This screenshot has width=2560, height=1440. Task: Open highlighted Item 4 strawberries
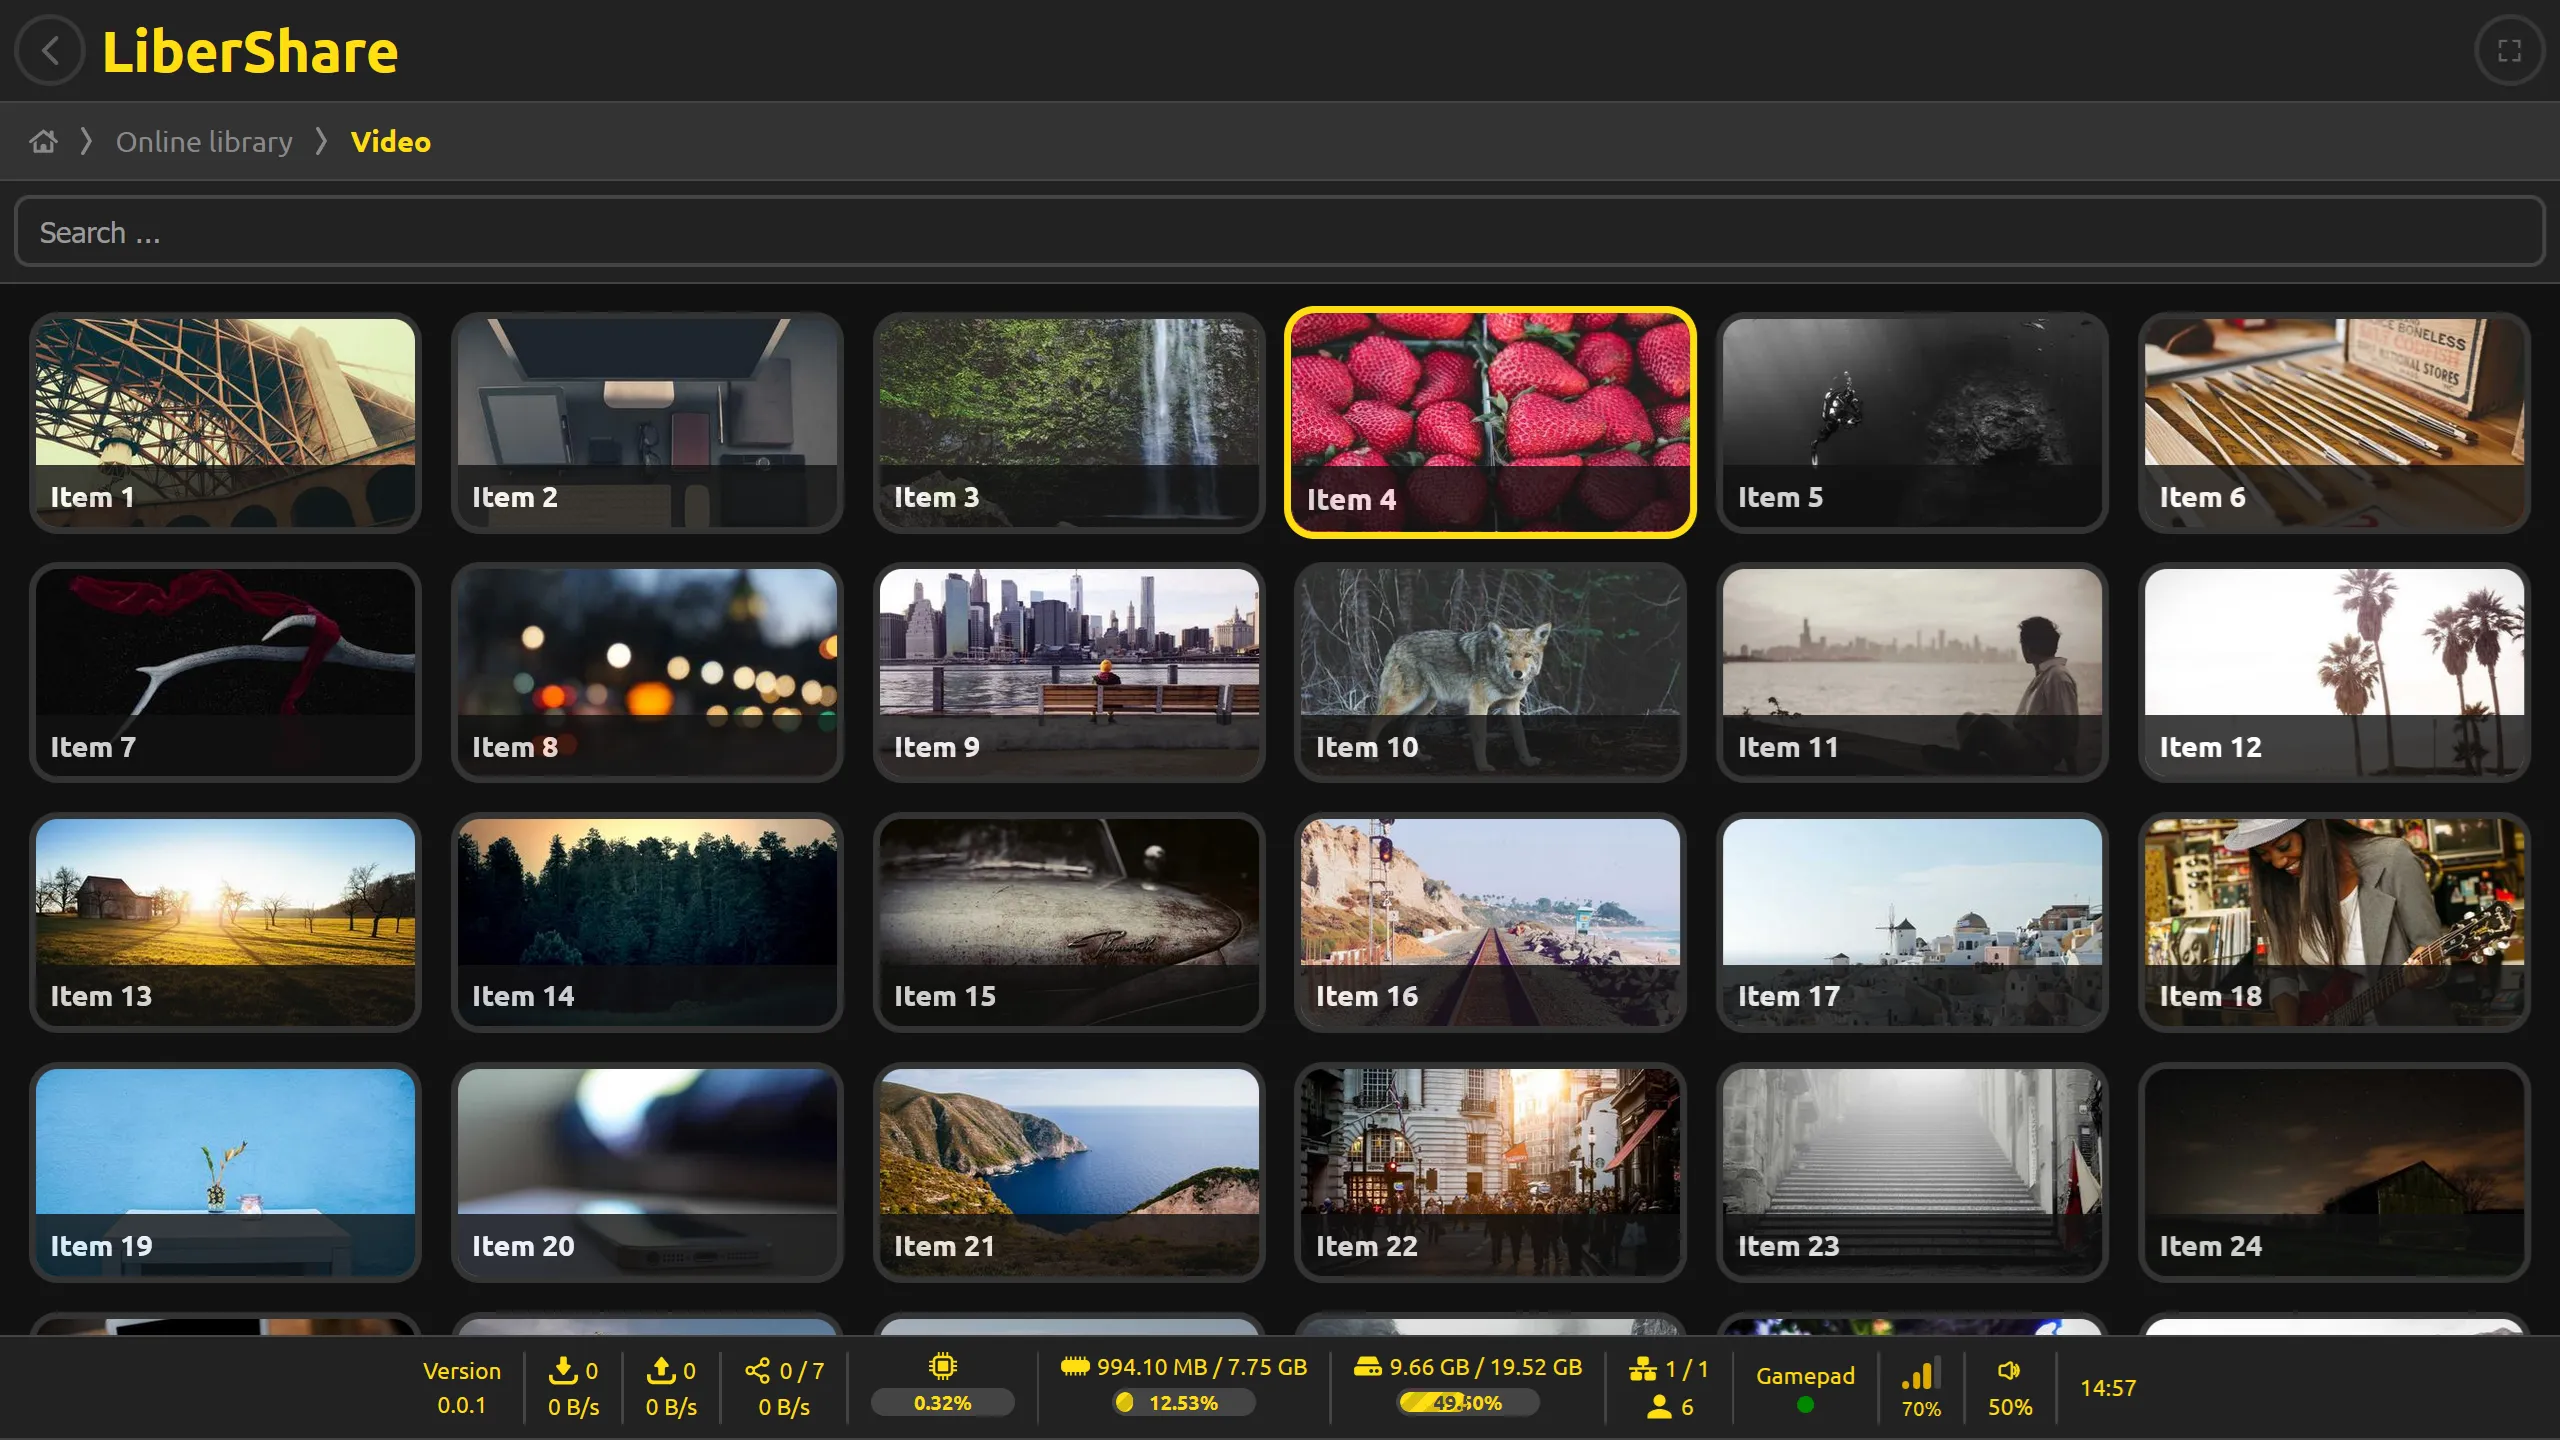[x=1490, y=422]
